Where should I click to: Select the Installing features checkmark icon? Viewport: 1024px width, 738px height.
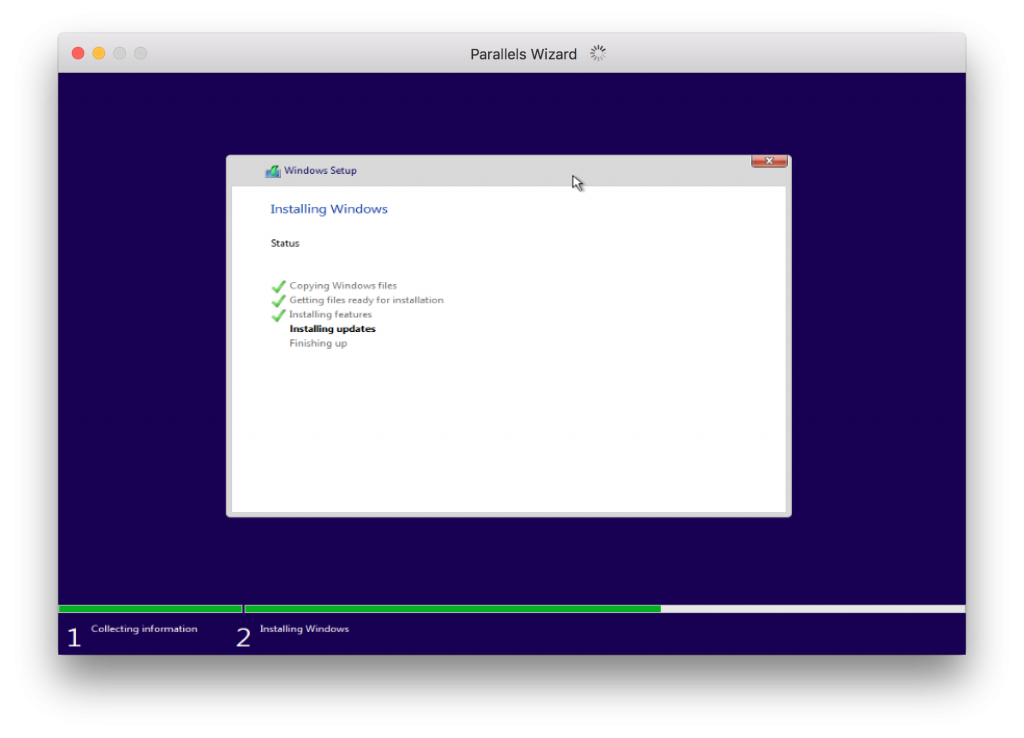pyautogui.click(x=279, y=314)
